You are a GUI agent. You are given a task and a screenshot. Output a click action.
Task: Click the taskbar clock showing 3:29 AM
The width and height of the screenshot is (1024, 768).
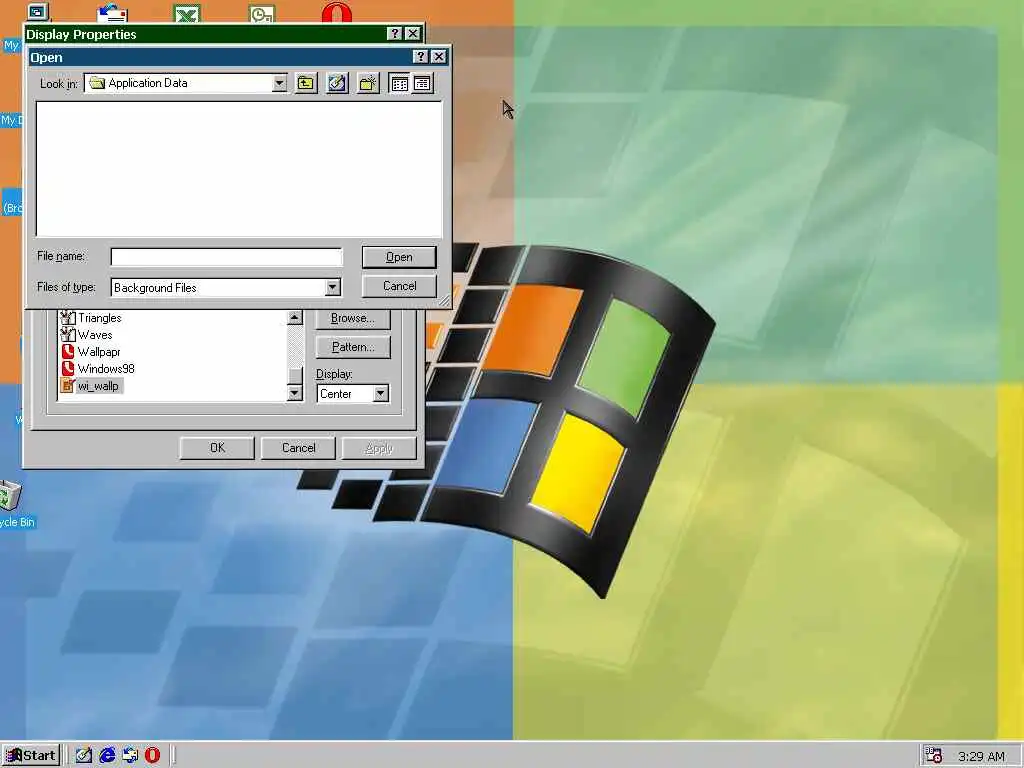point(981,756)
